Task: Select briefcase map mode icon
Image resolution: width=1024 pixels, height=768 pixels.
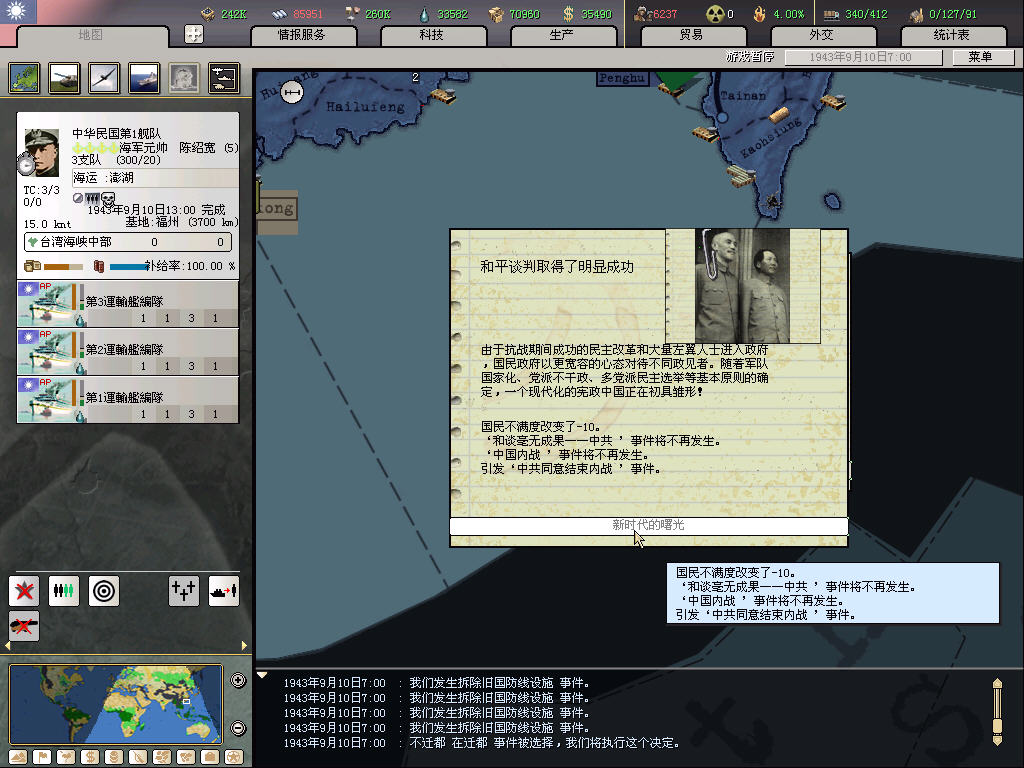Action: tap(210, 758)
